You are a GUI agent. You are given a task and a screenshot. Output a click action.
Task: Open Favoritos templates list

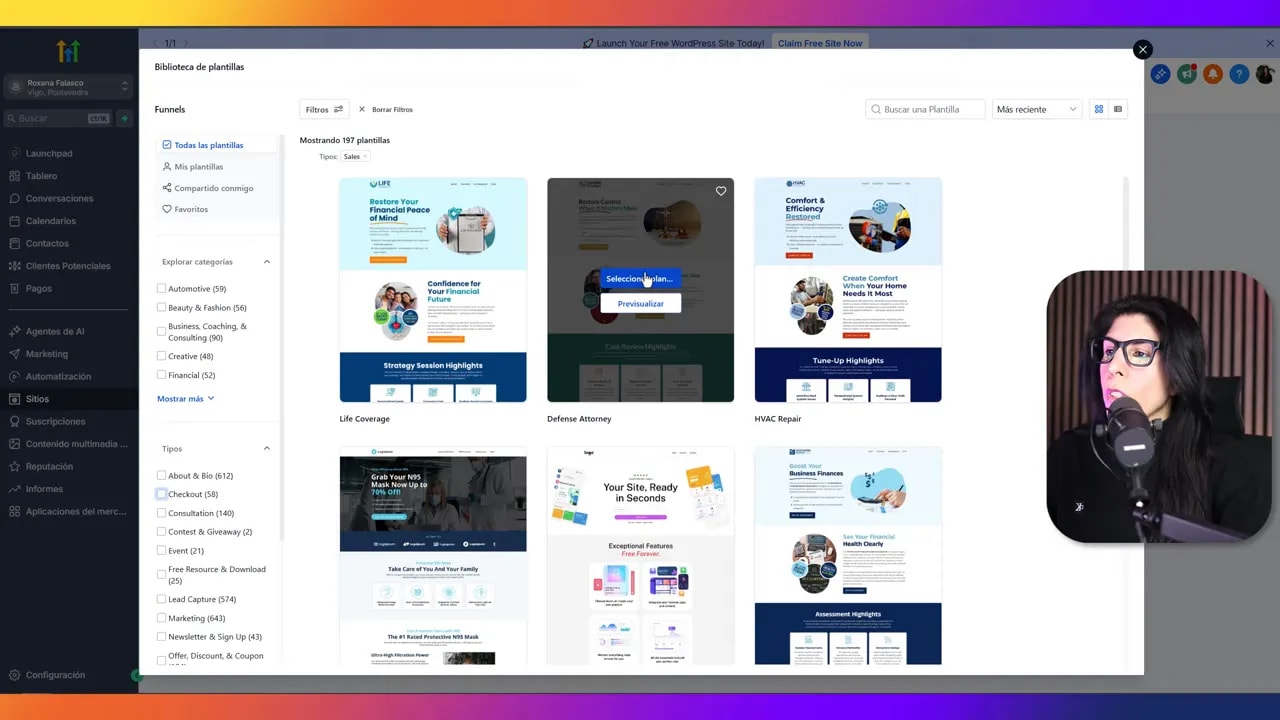tap(190, 209)
